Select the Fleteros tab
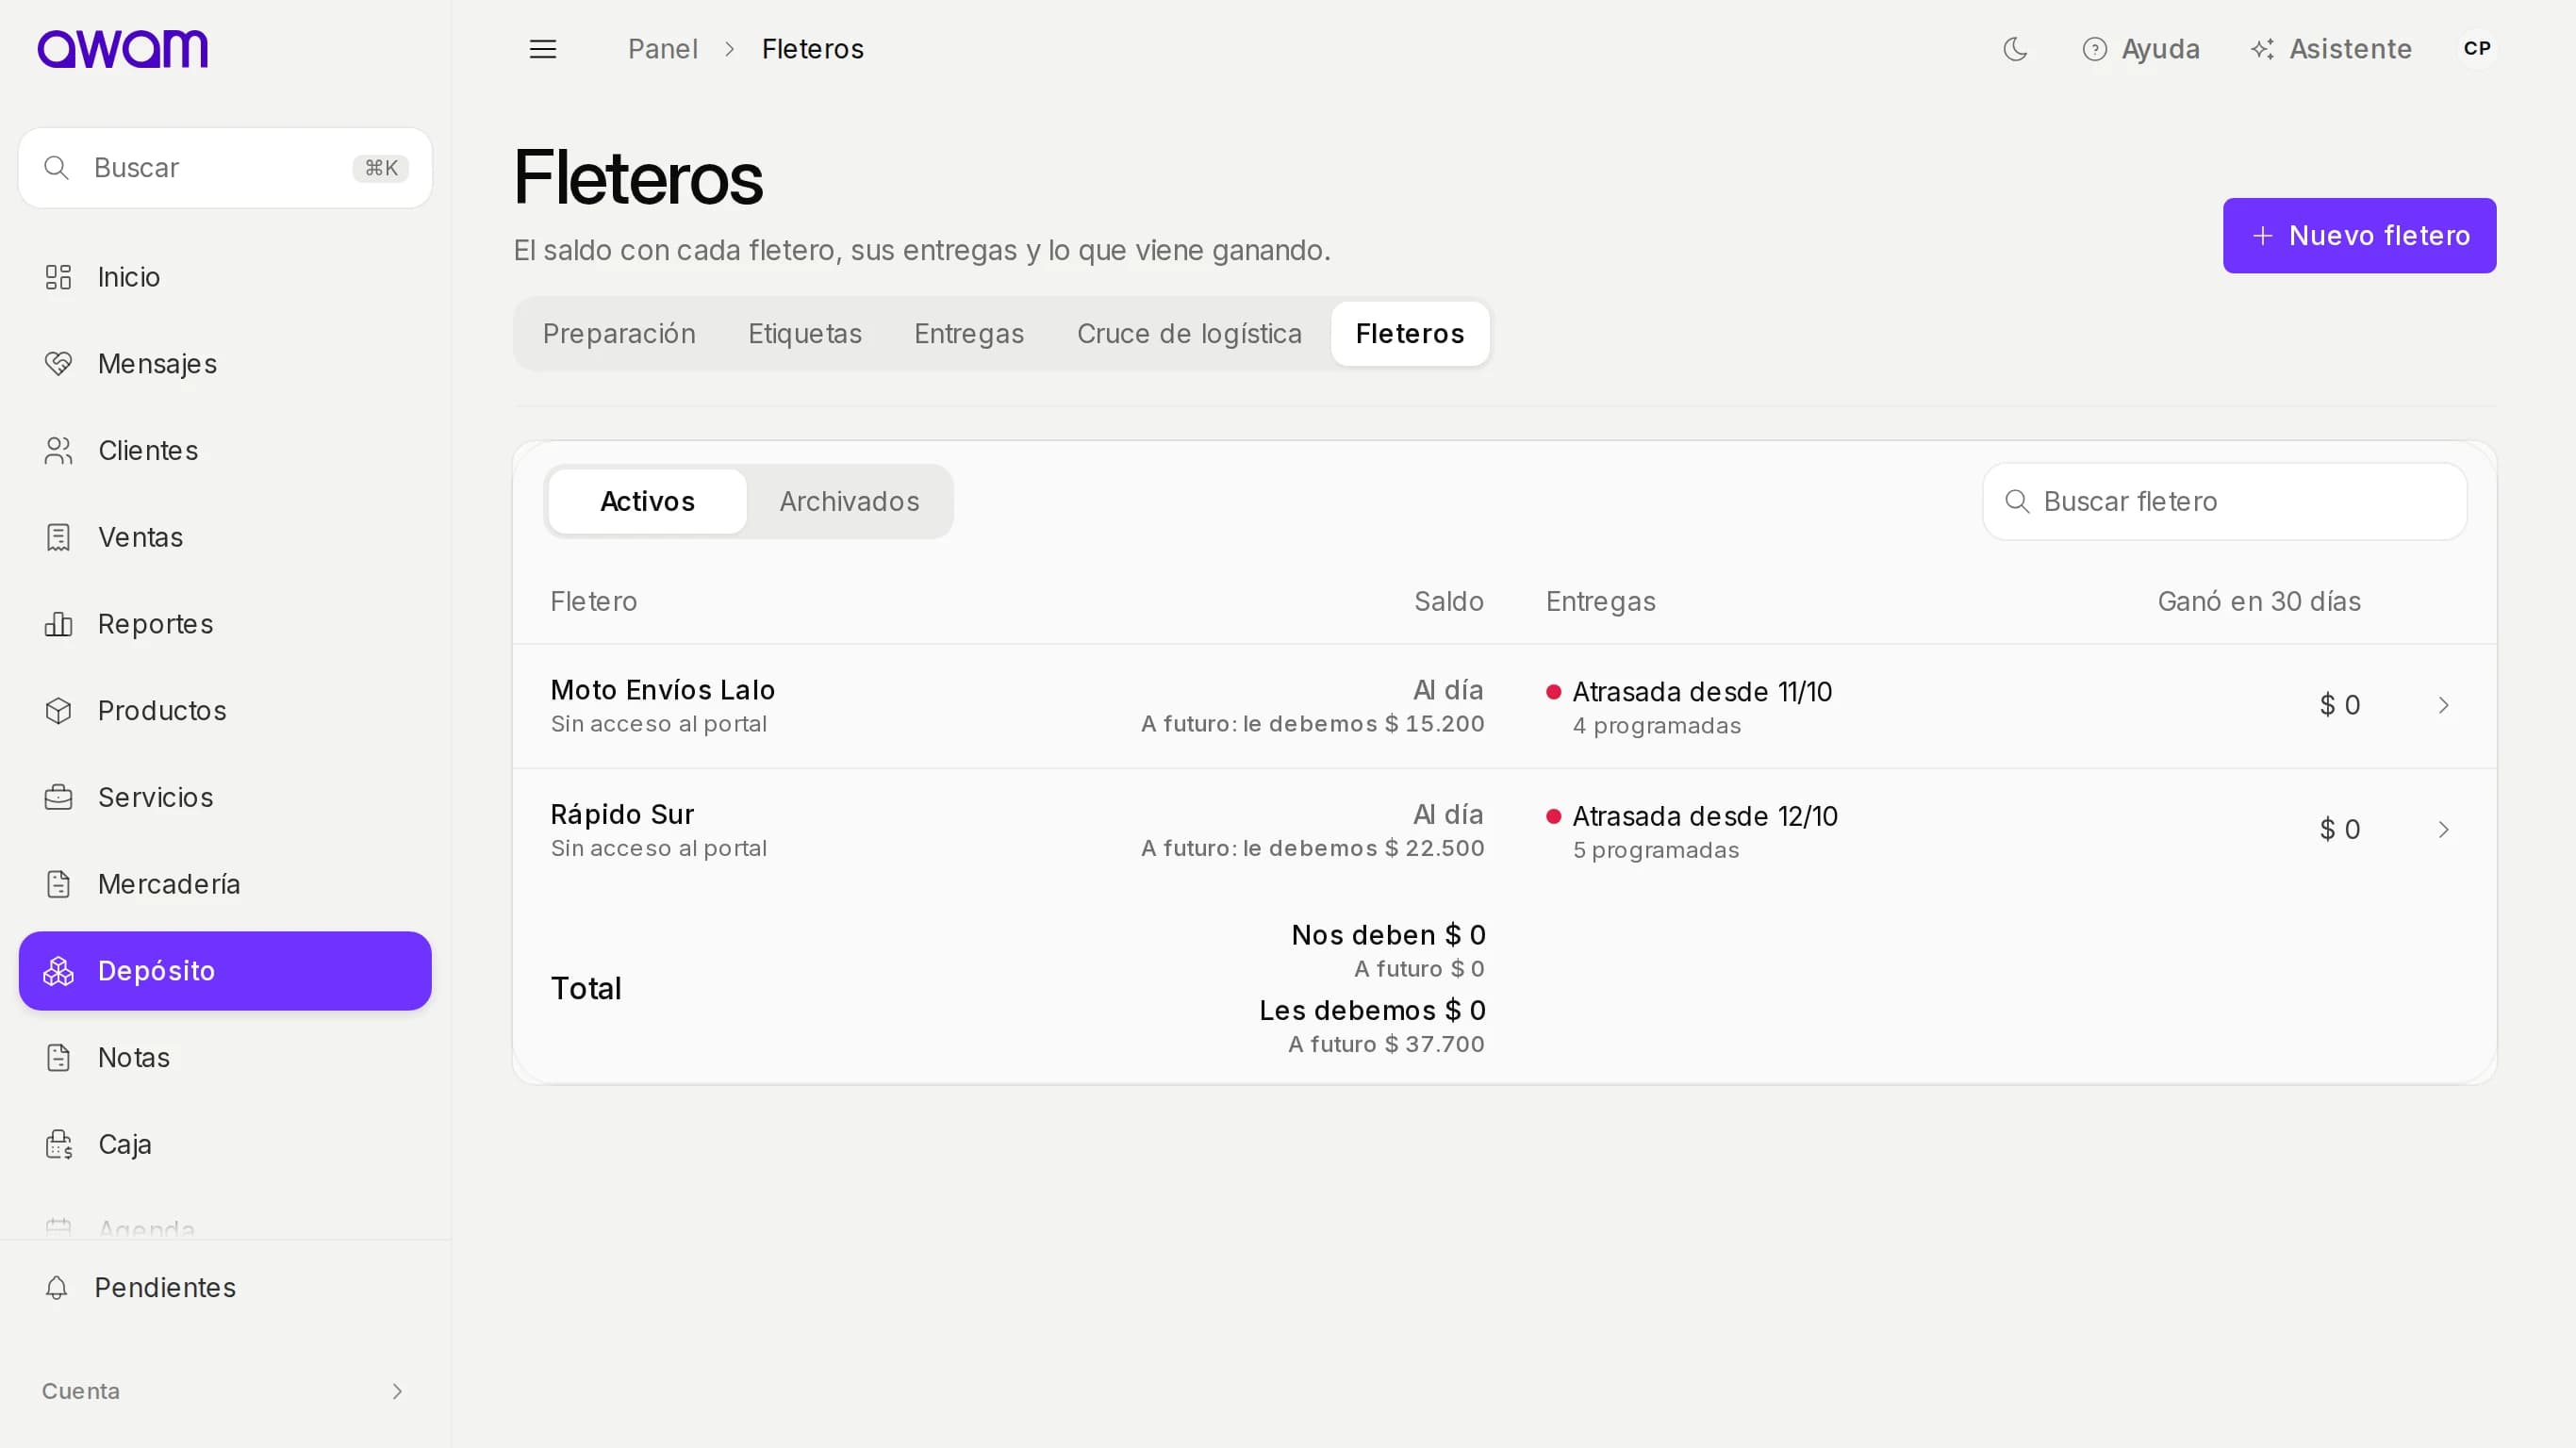The width and height of the screenshot is (2576, 1448). point(1410,334)
